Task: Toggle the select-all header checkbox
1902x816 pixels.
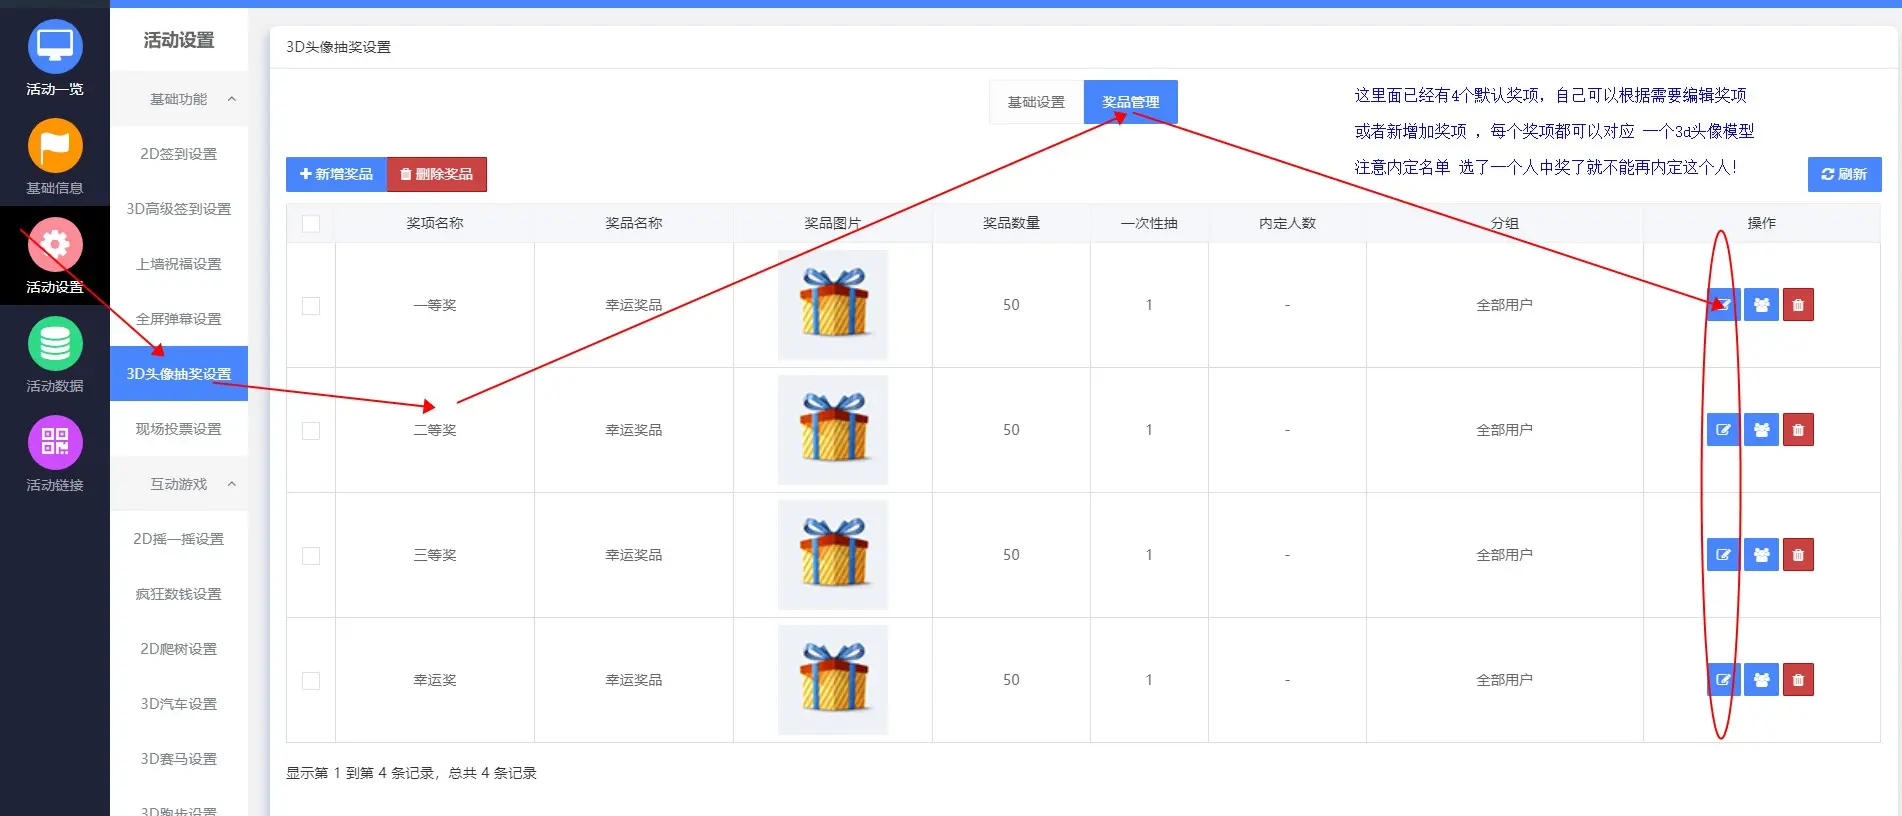Action: pos(311,224)
